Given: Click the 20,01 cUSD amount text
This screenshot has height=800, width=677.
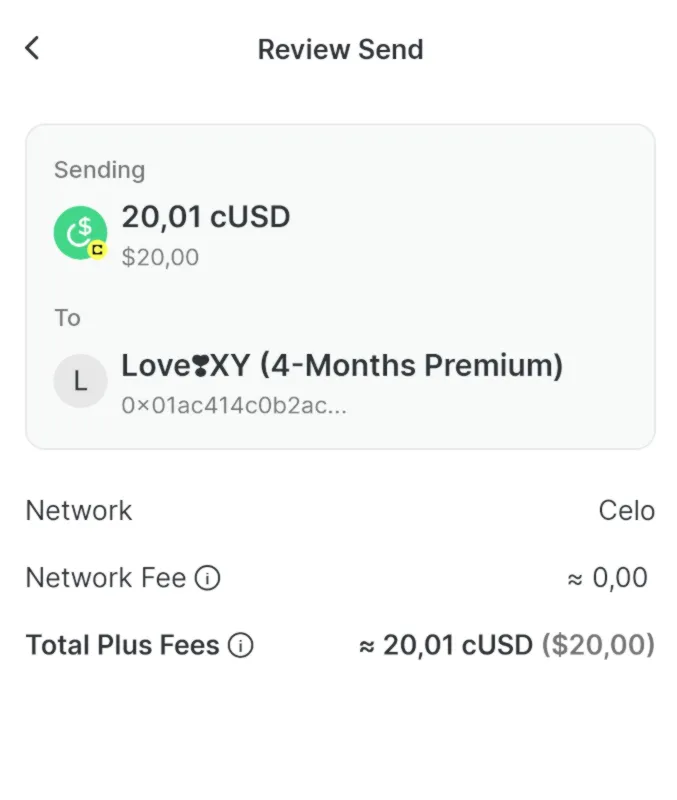Looking at the screenshot, I should coord(206,217).
